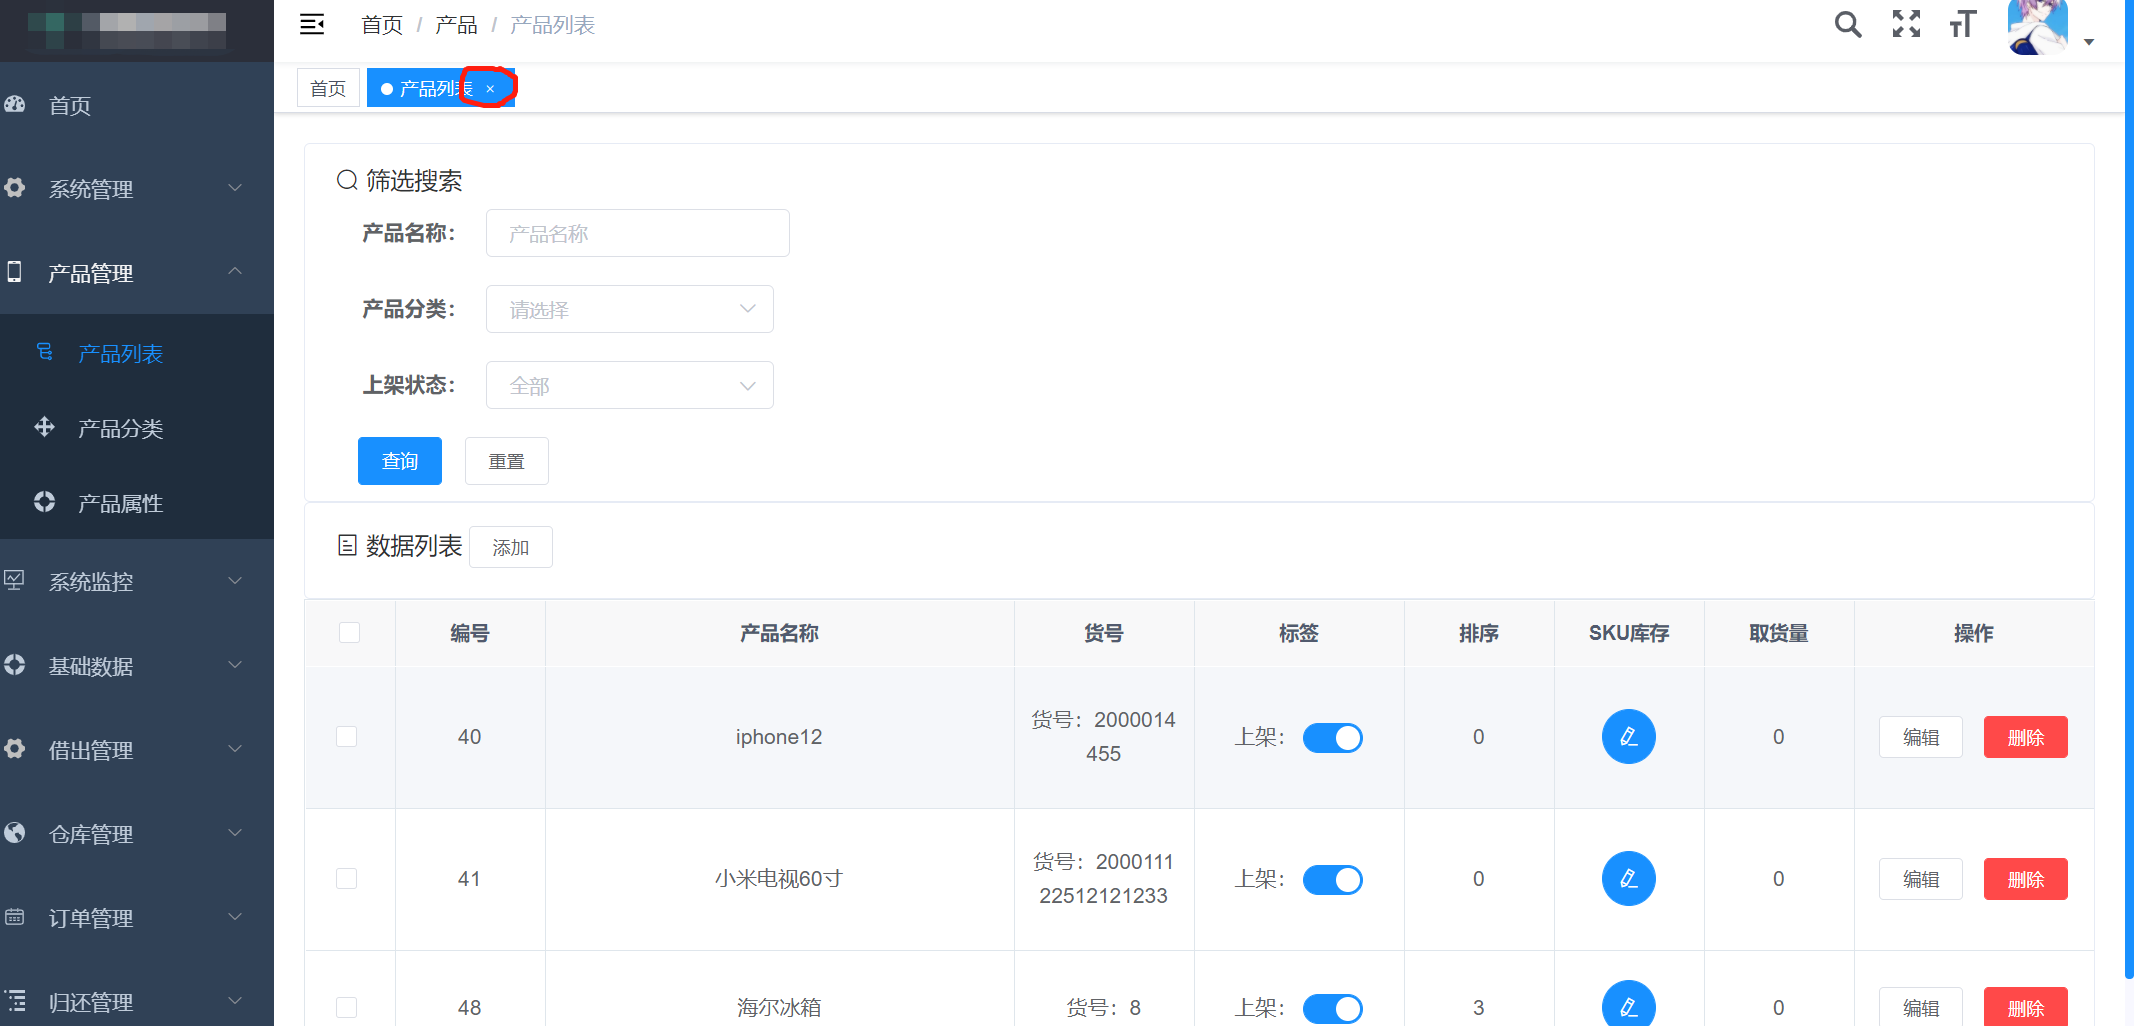Click the 首页 breadcrumb link
The image size is (2134, 1026).
pos(382,25)
